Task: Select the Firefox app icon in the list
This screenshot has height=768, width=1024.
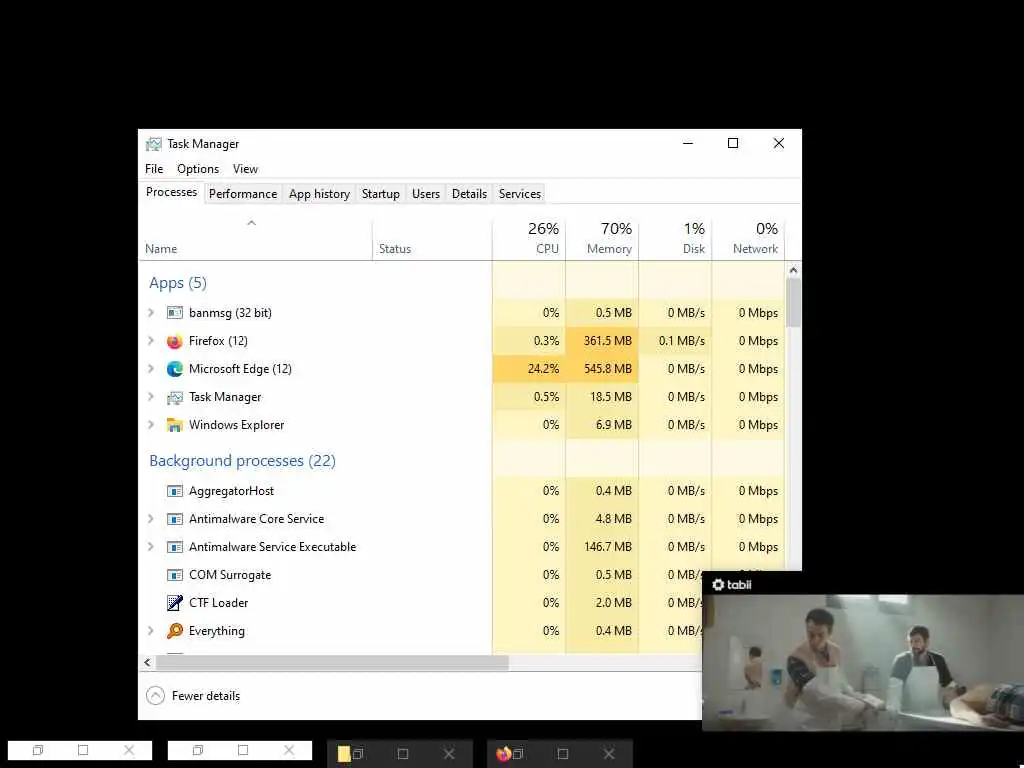Action: tap(174, 341)
